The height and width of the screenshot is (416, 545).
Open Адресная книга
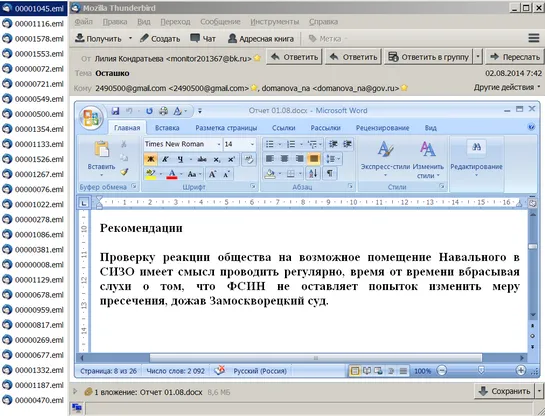point(261,39)
